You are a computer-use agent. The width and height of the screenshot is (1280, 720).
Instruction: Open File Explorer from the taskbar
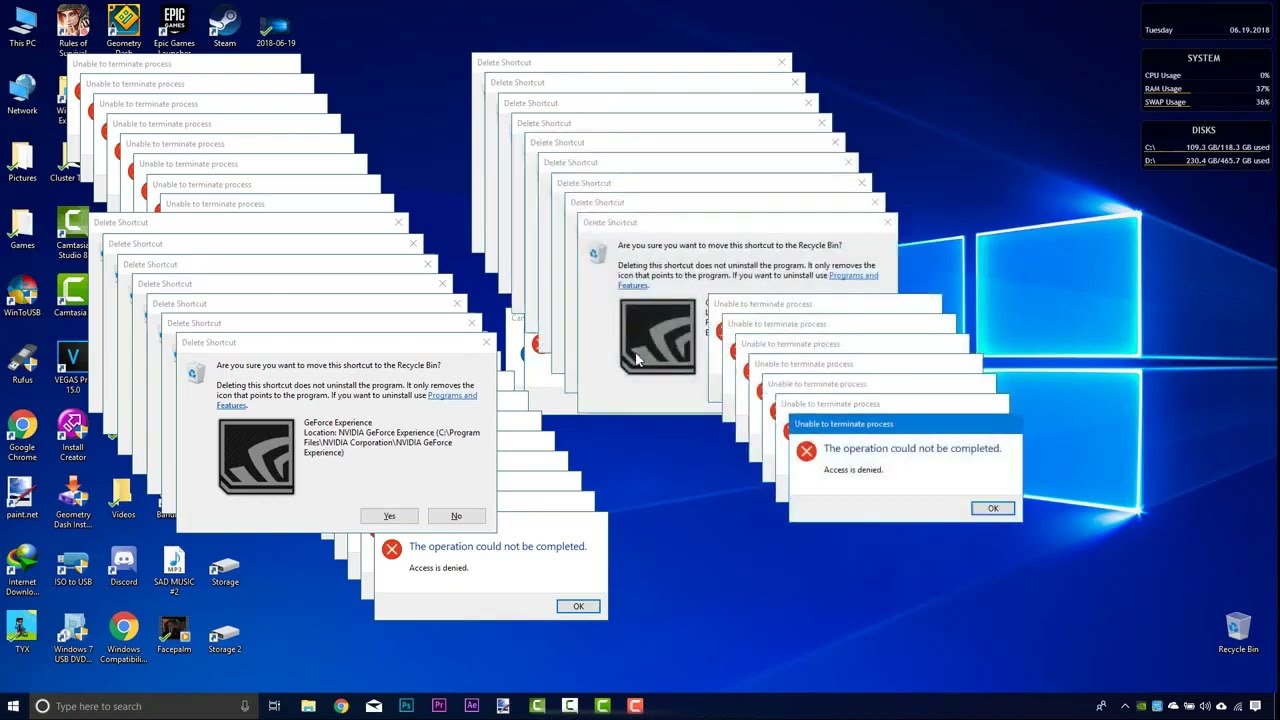(308, 706)
